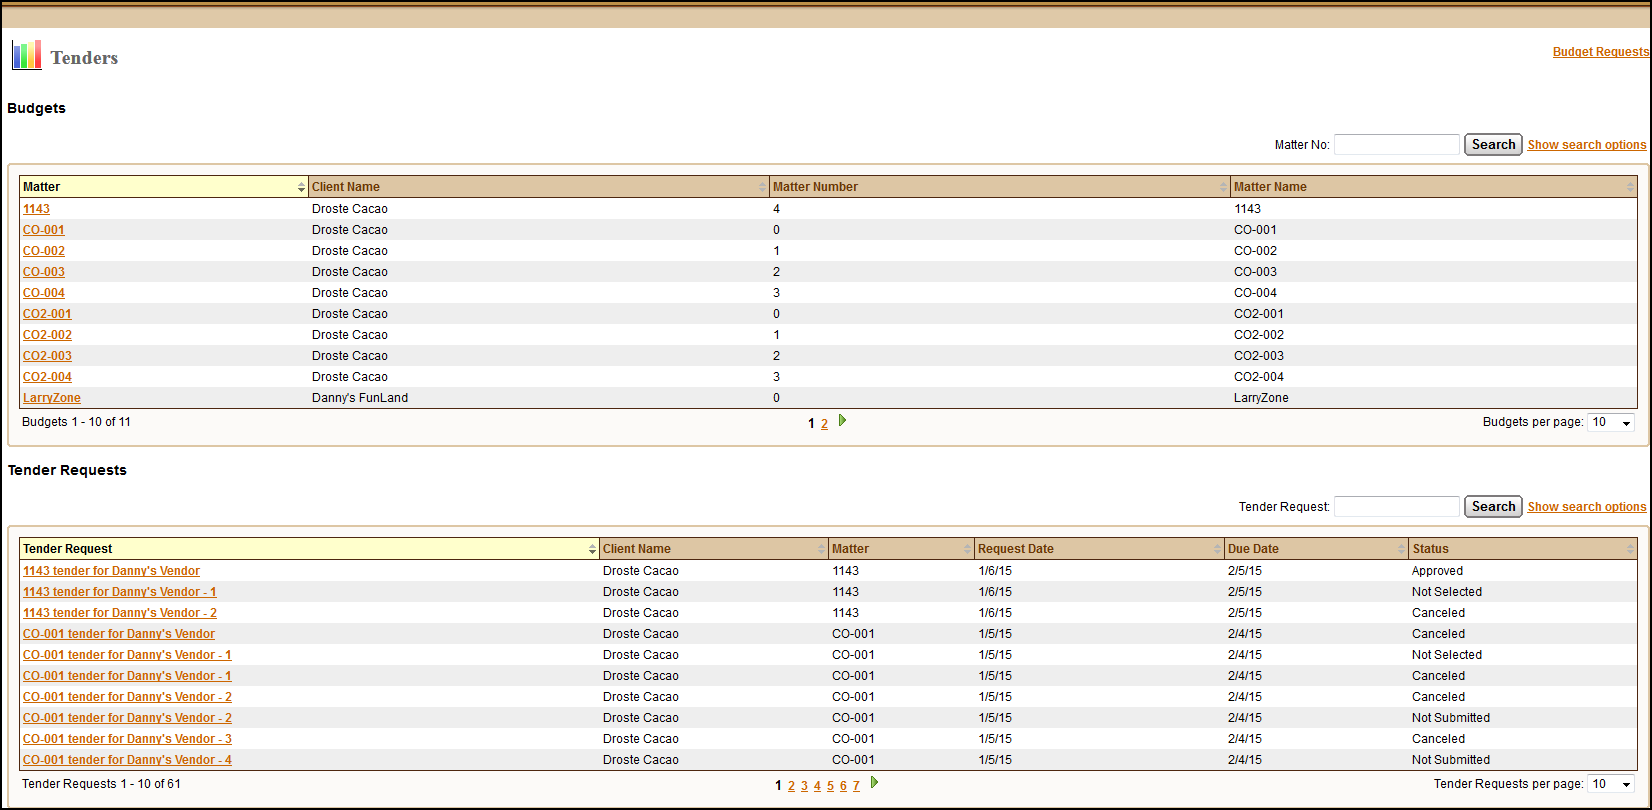Click 'Budgets 1 - 10 of 11' text
1652x810 pixels.
click(x=76, y=422)
